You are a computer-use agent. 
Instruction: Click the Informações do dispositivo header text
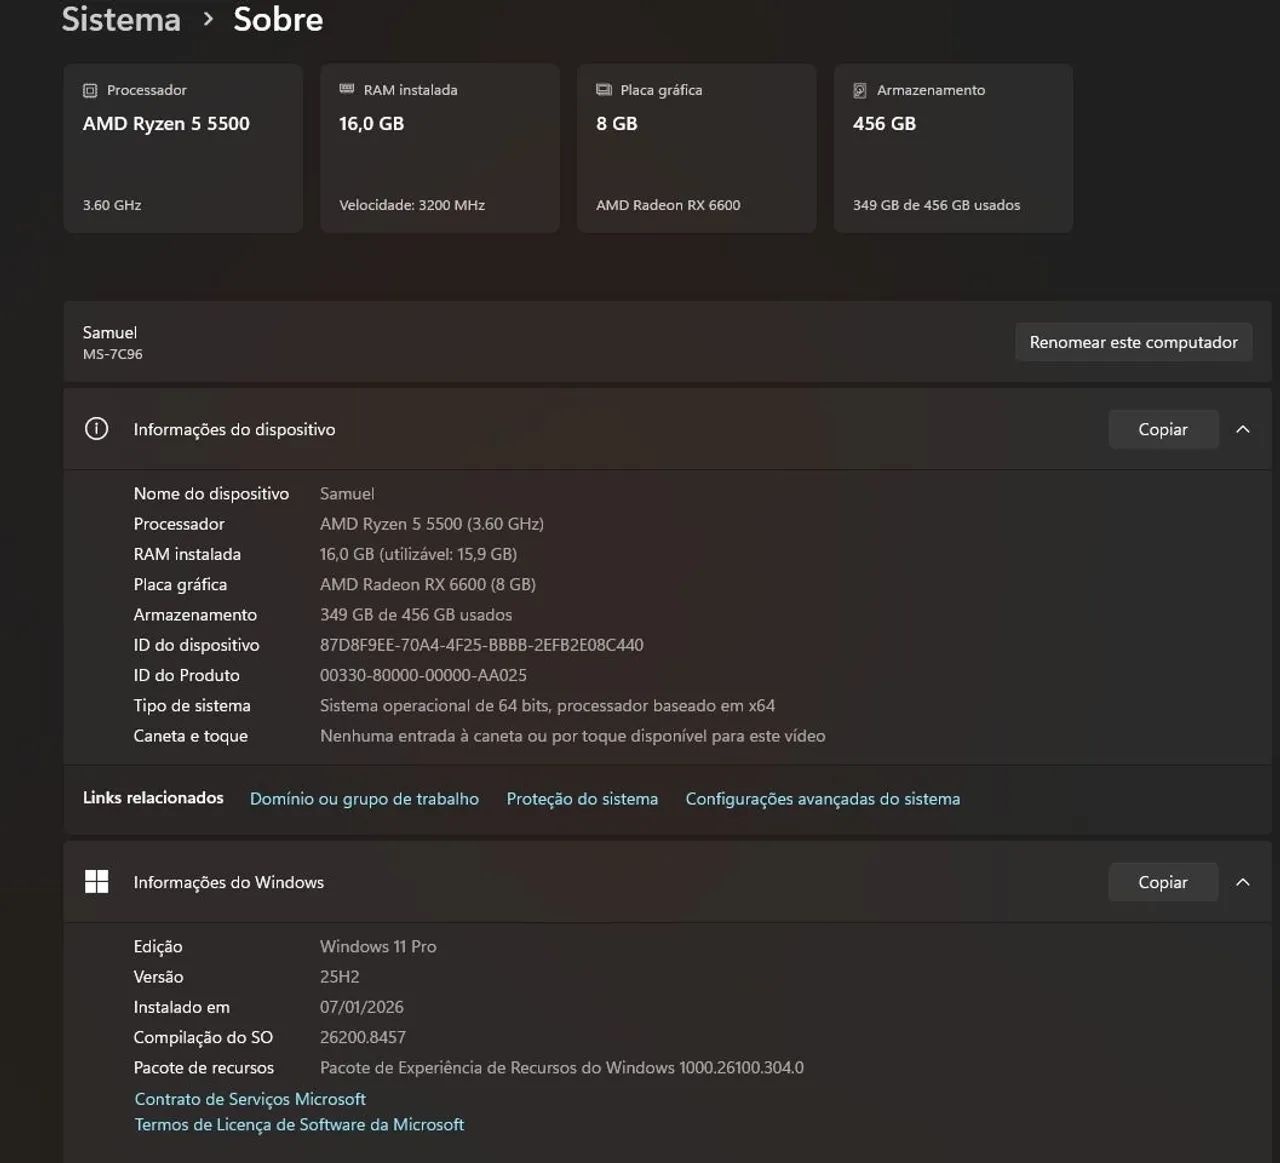234,429
